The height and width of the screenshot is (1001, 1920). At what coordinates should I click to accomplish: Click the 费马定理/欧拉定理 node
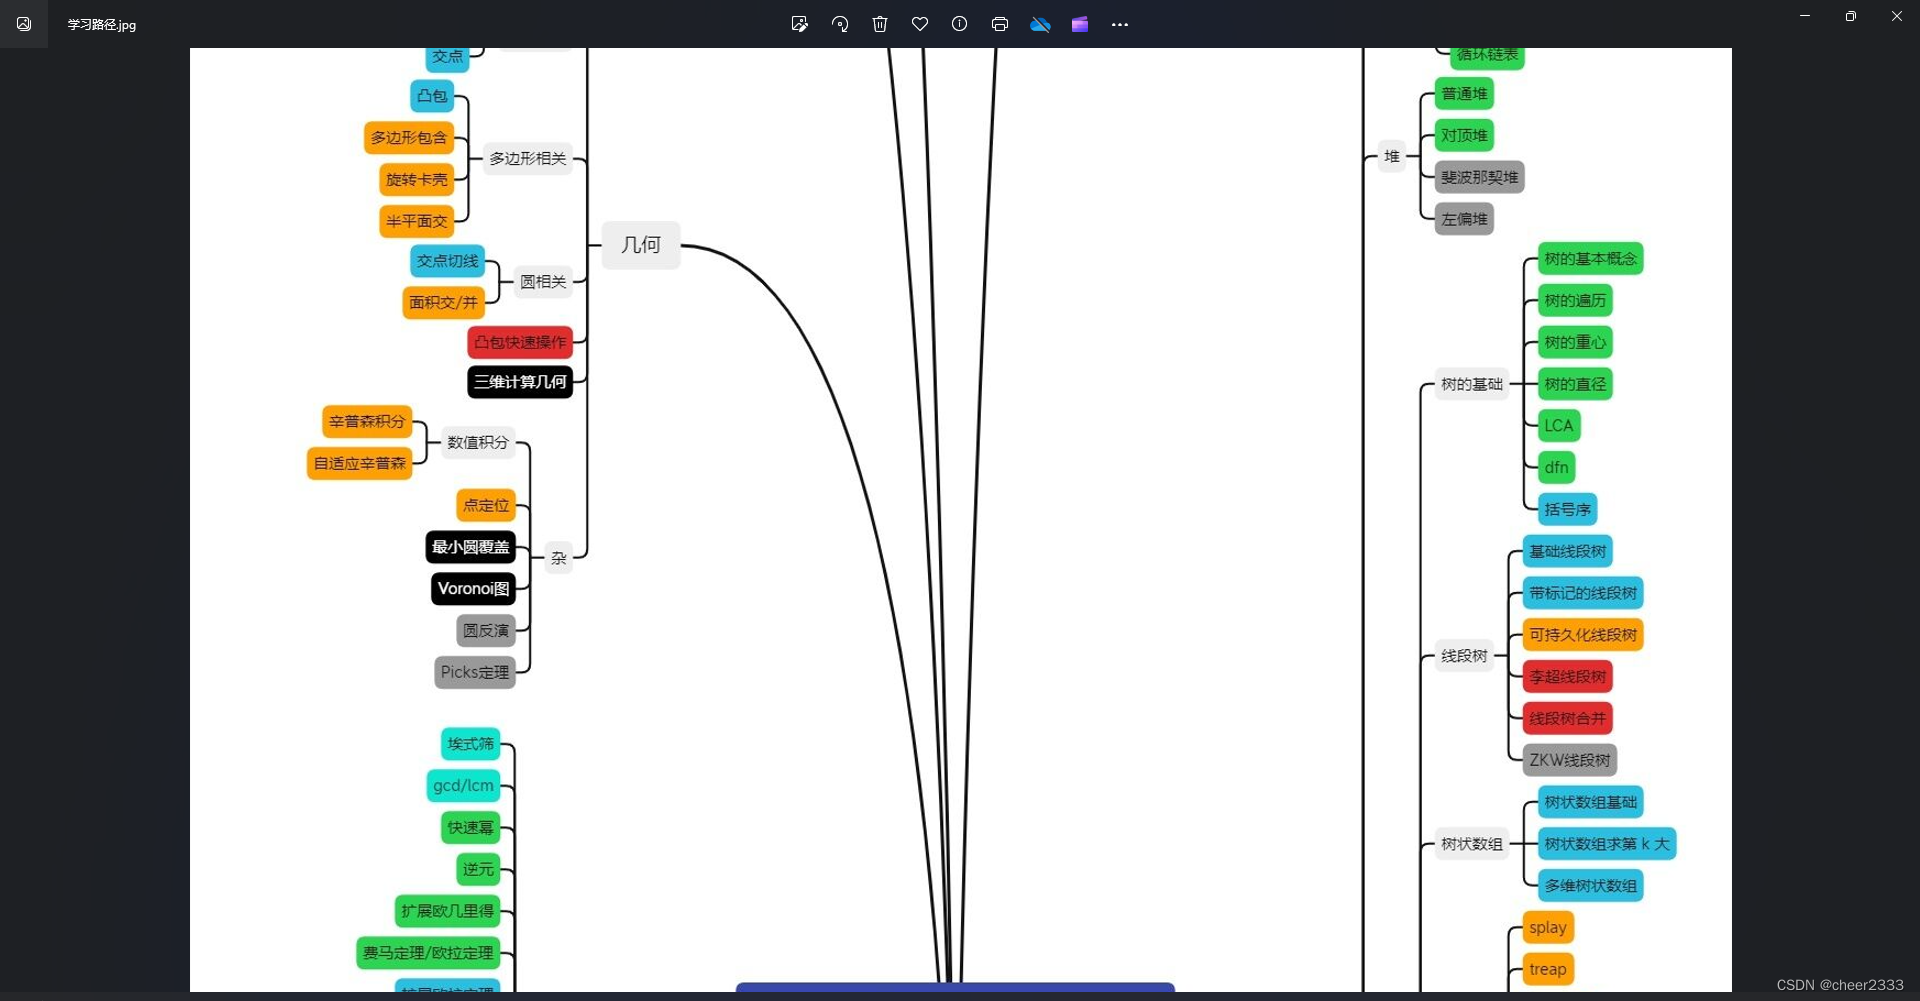pos(428,953)
